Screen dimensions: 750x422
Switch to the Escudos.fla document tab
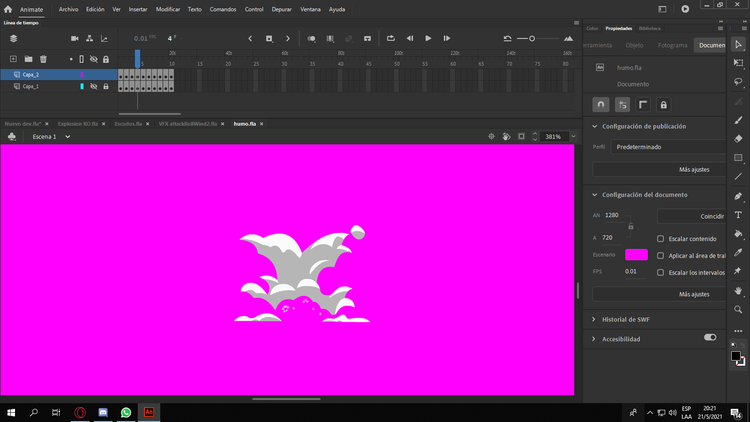[128, 123]
